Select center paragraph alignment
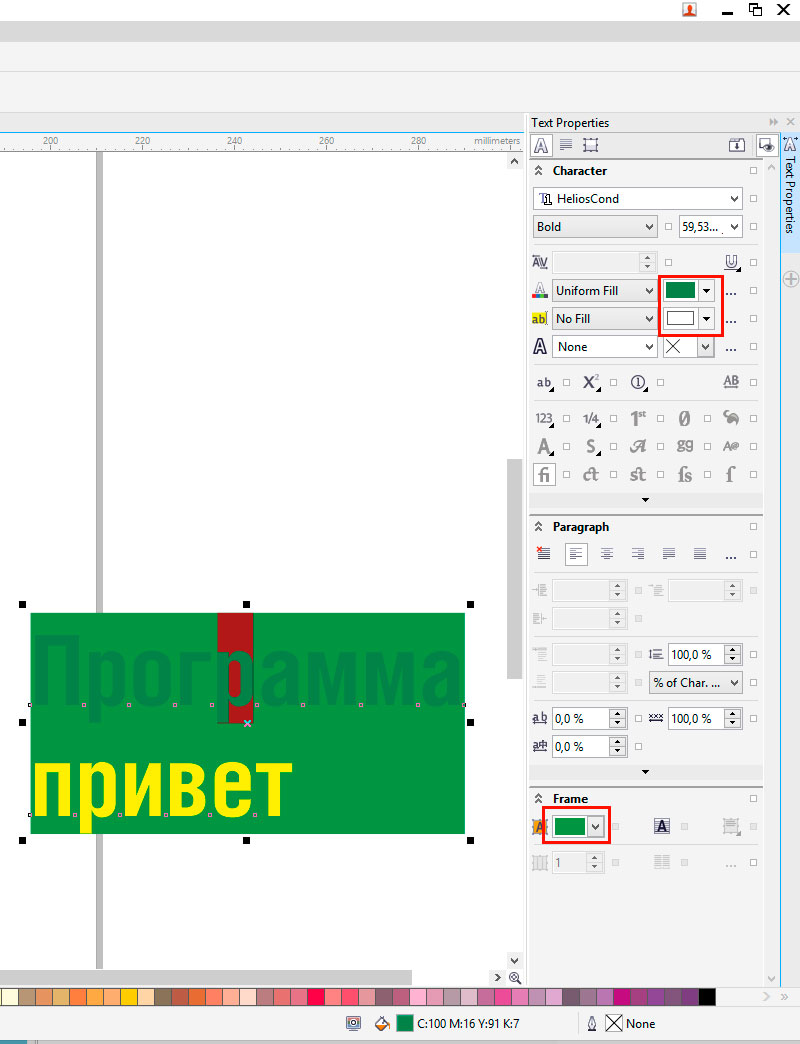Viewport: 800px width, 1044px height. [x=606, y=553]
